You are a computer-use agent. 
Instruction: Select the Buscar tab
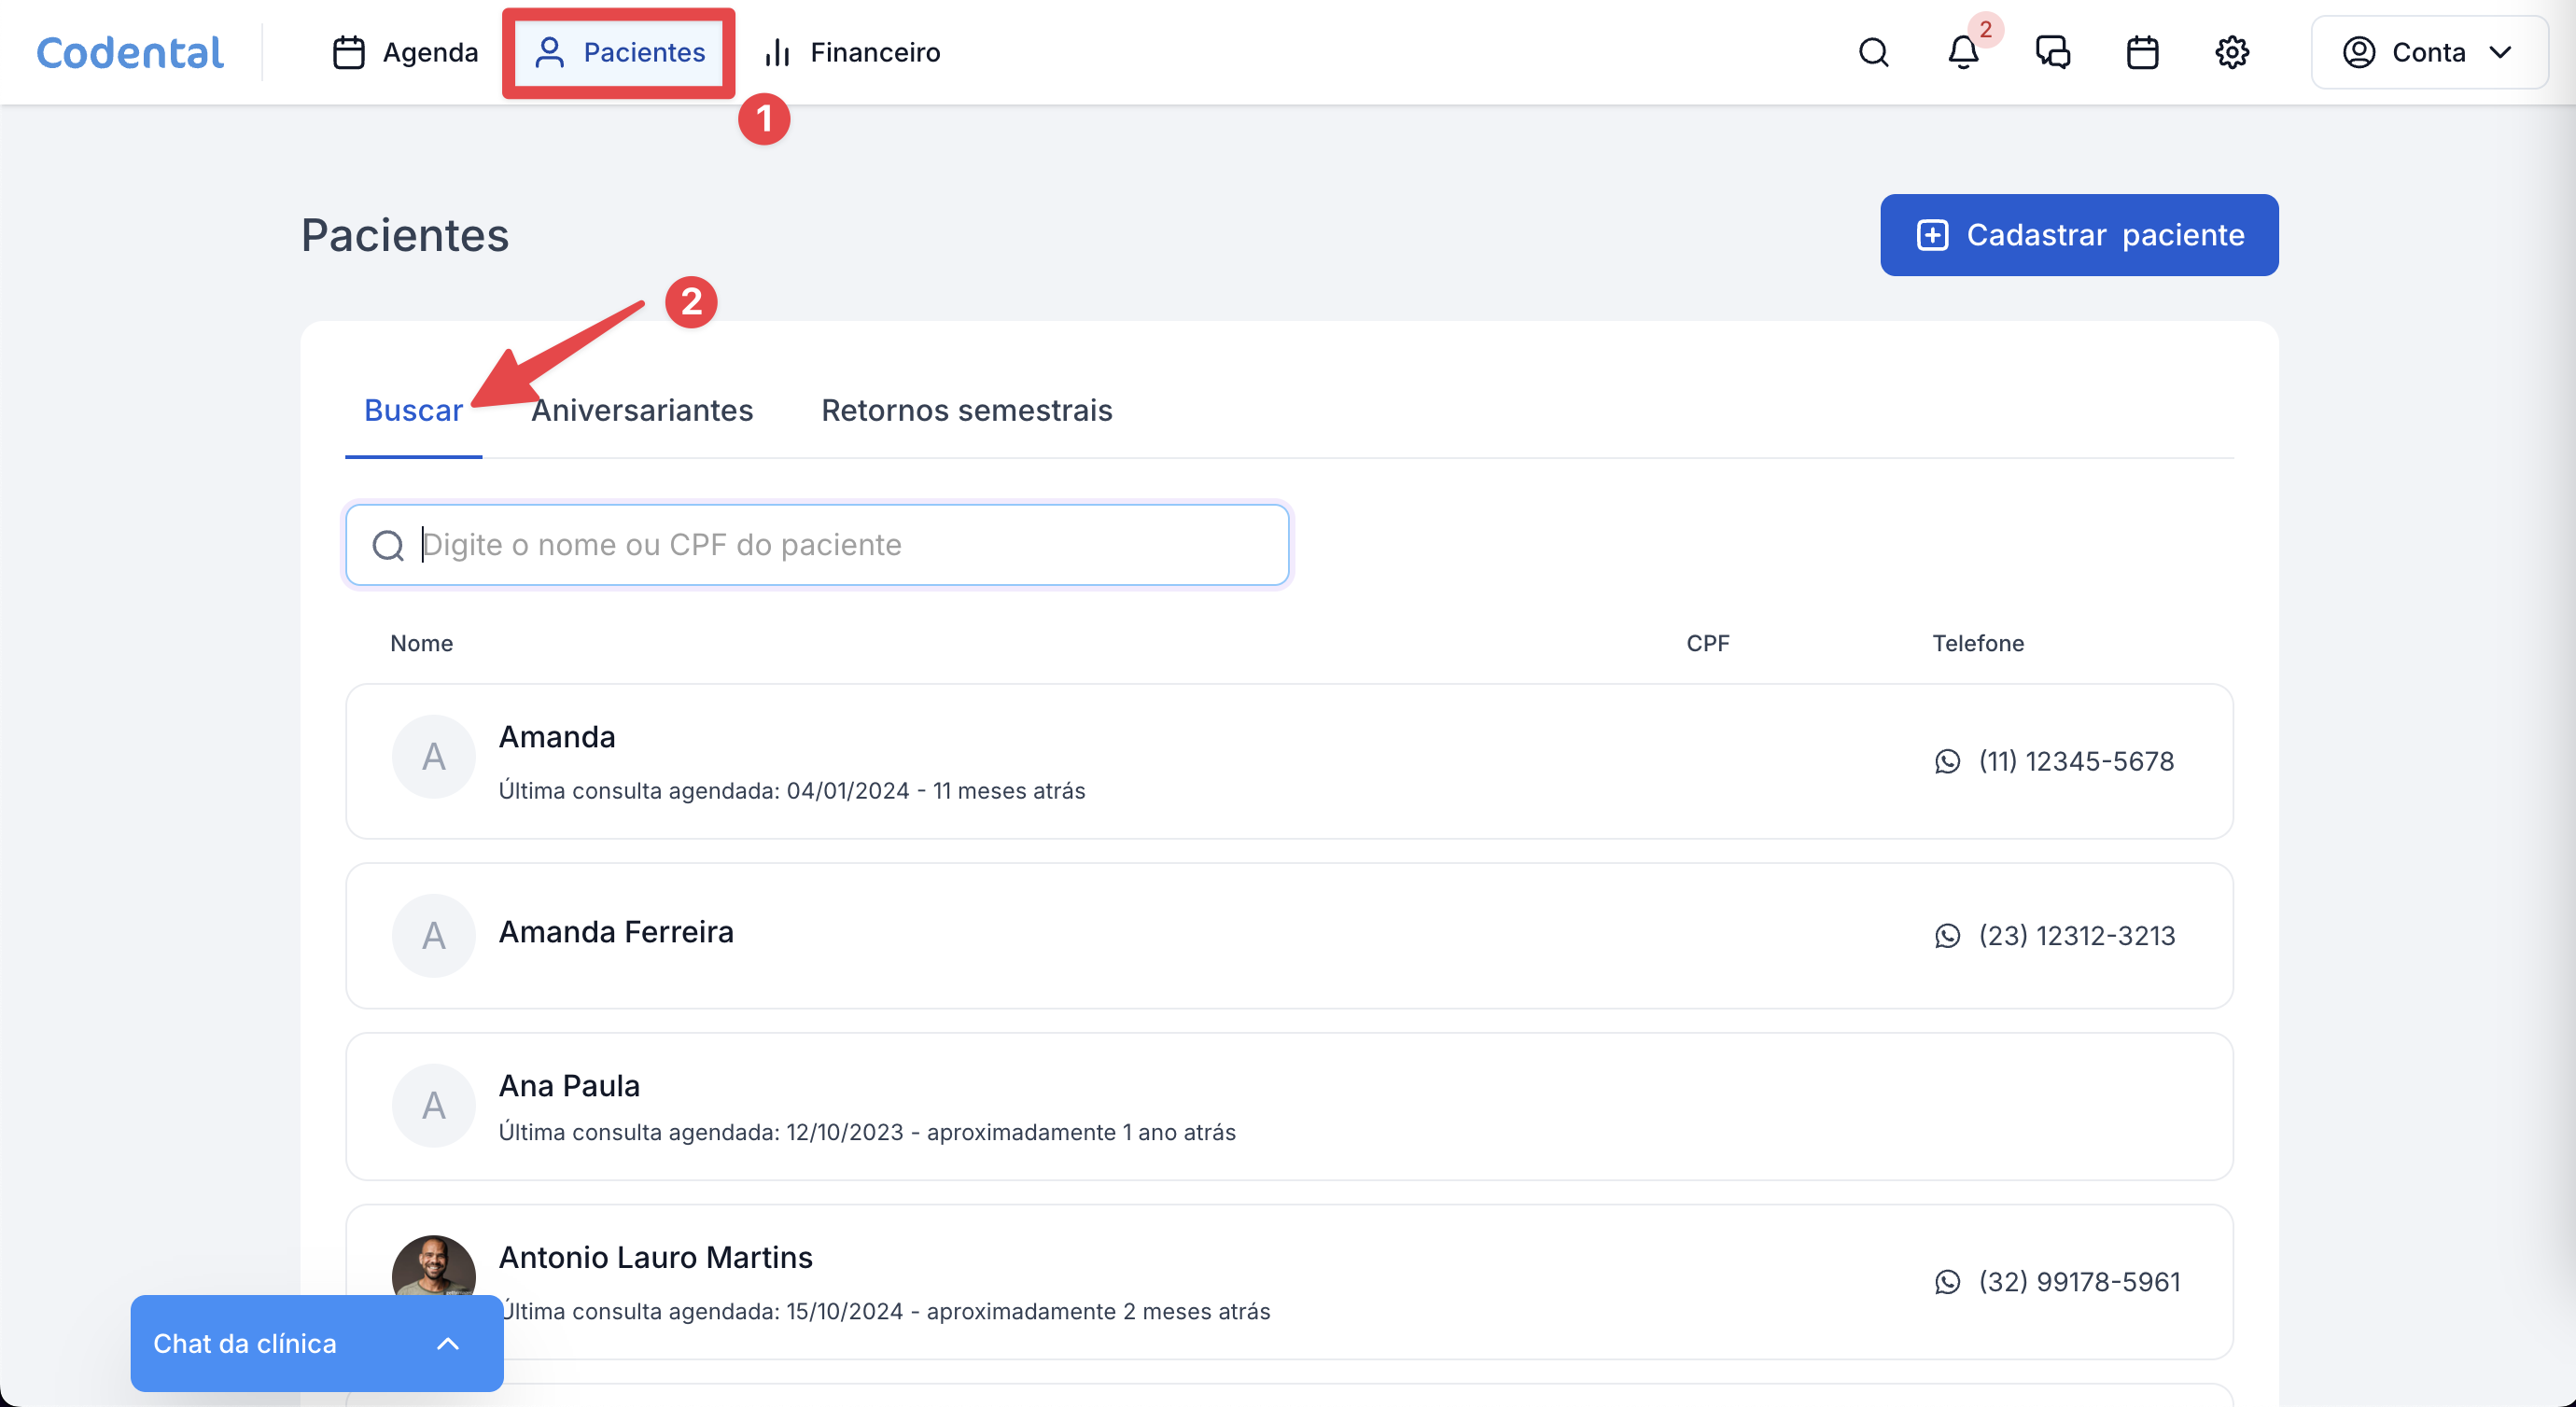[412, 410]
